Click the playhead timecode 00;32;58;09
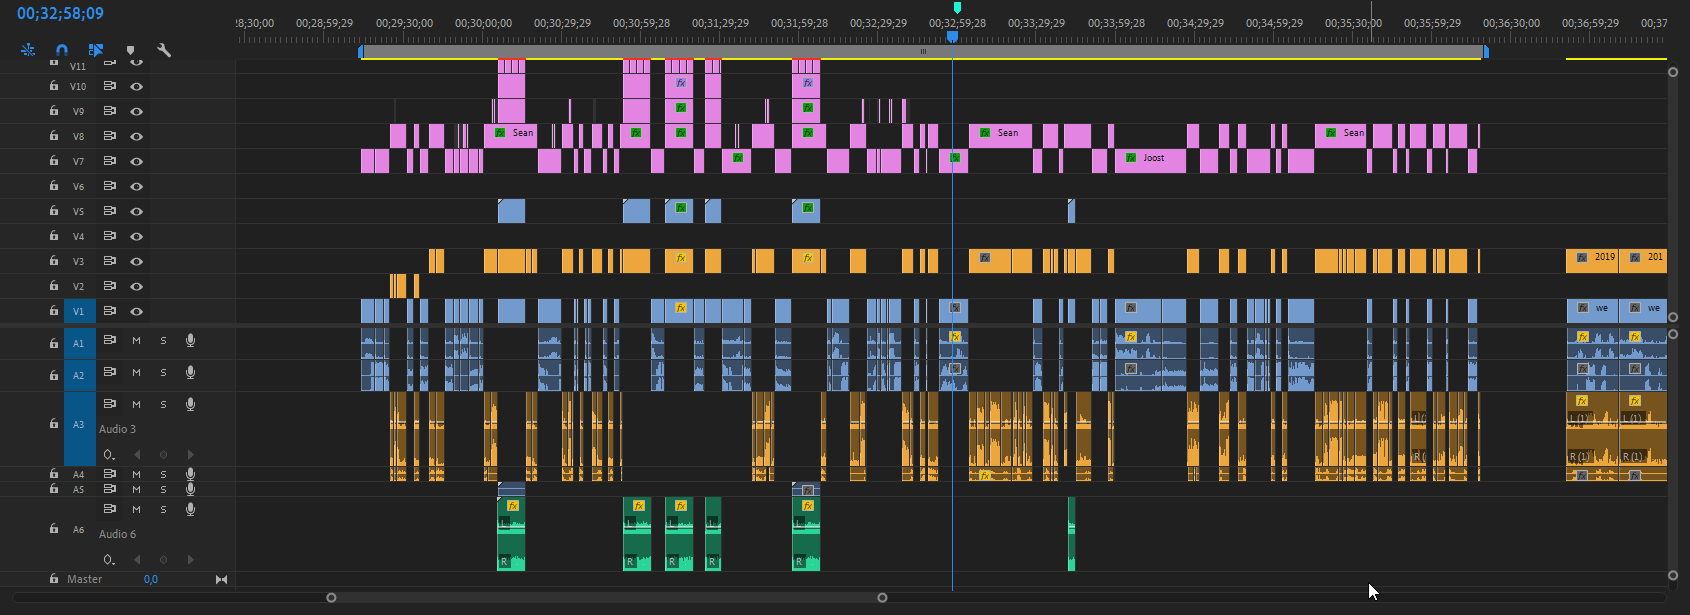Image resolution: width=1690 pixels, height=615 pixels. point(60,14)
